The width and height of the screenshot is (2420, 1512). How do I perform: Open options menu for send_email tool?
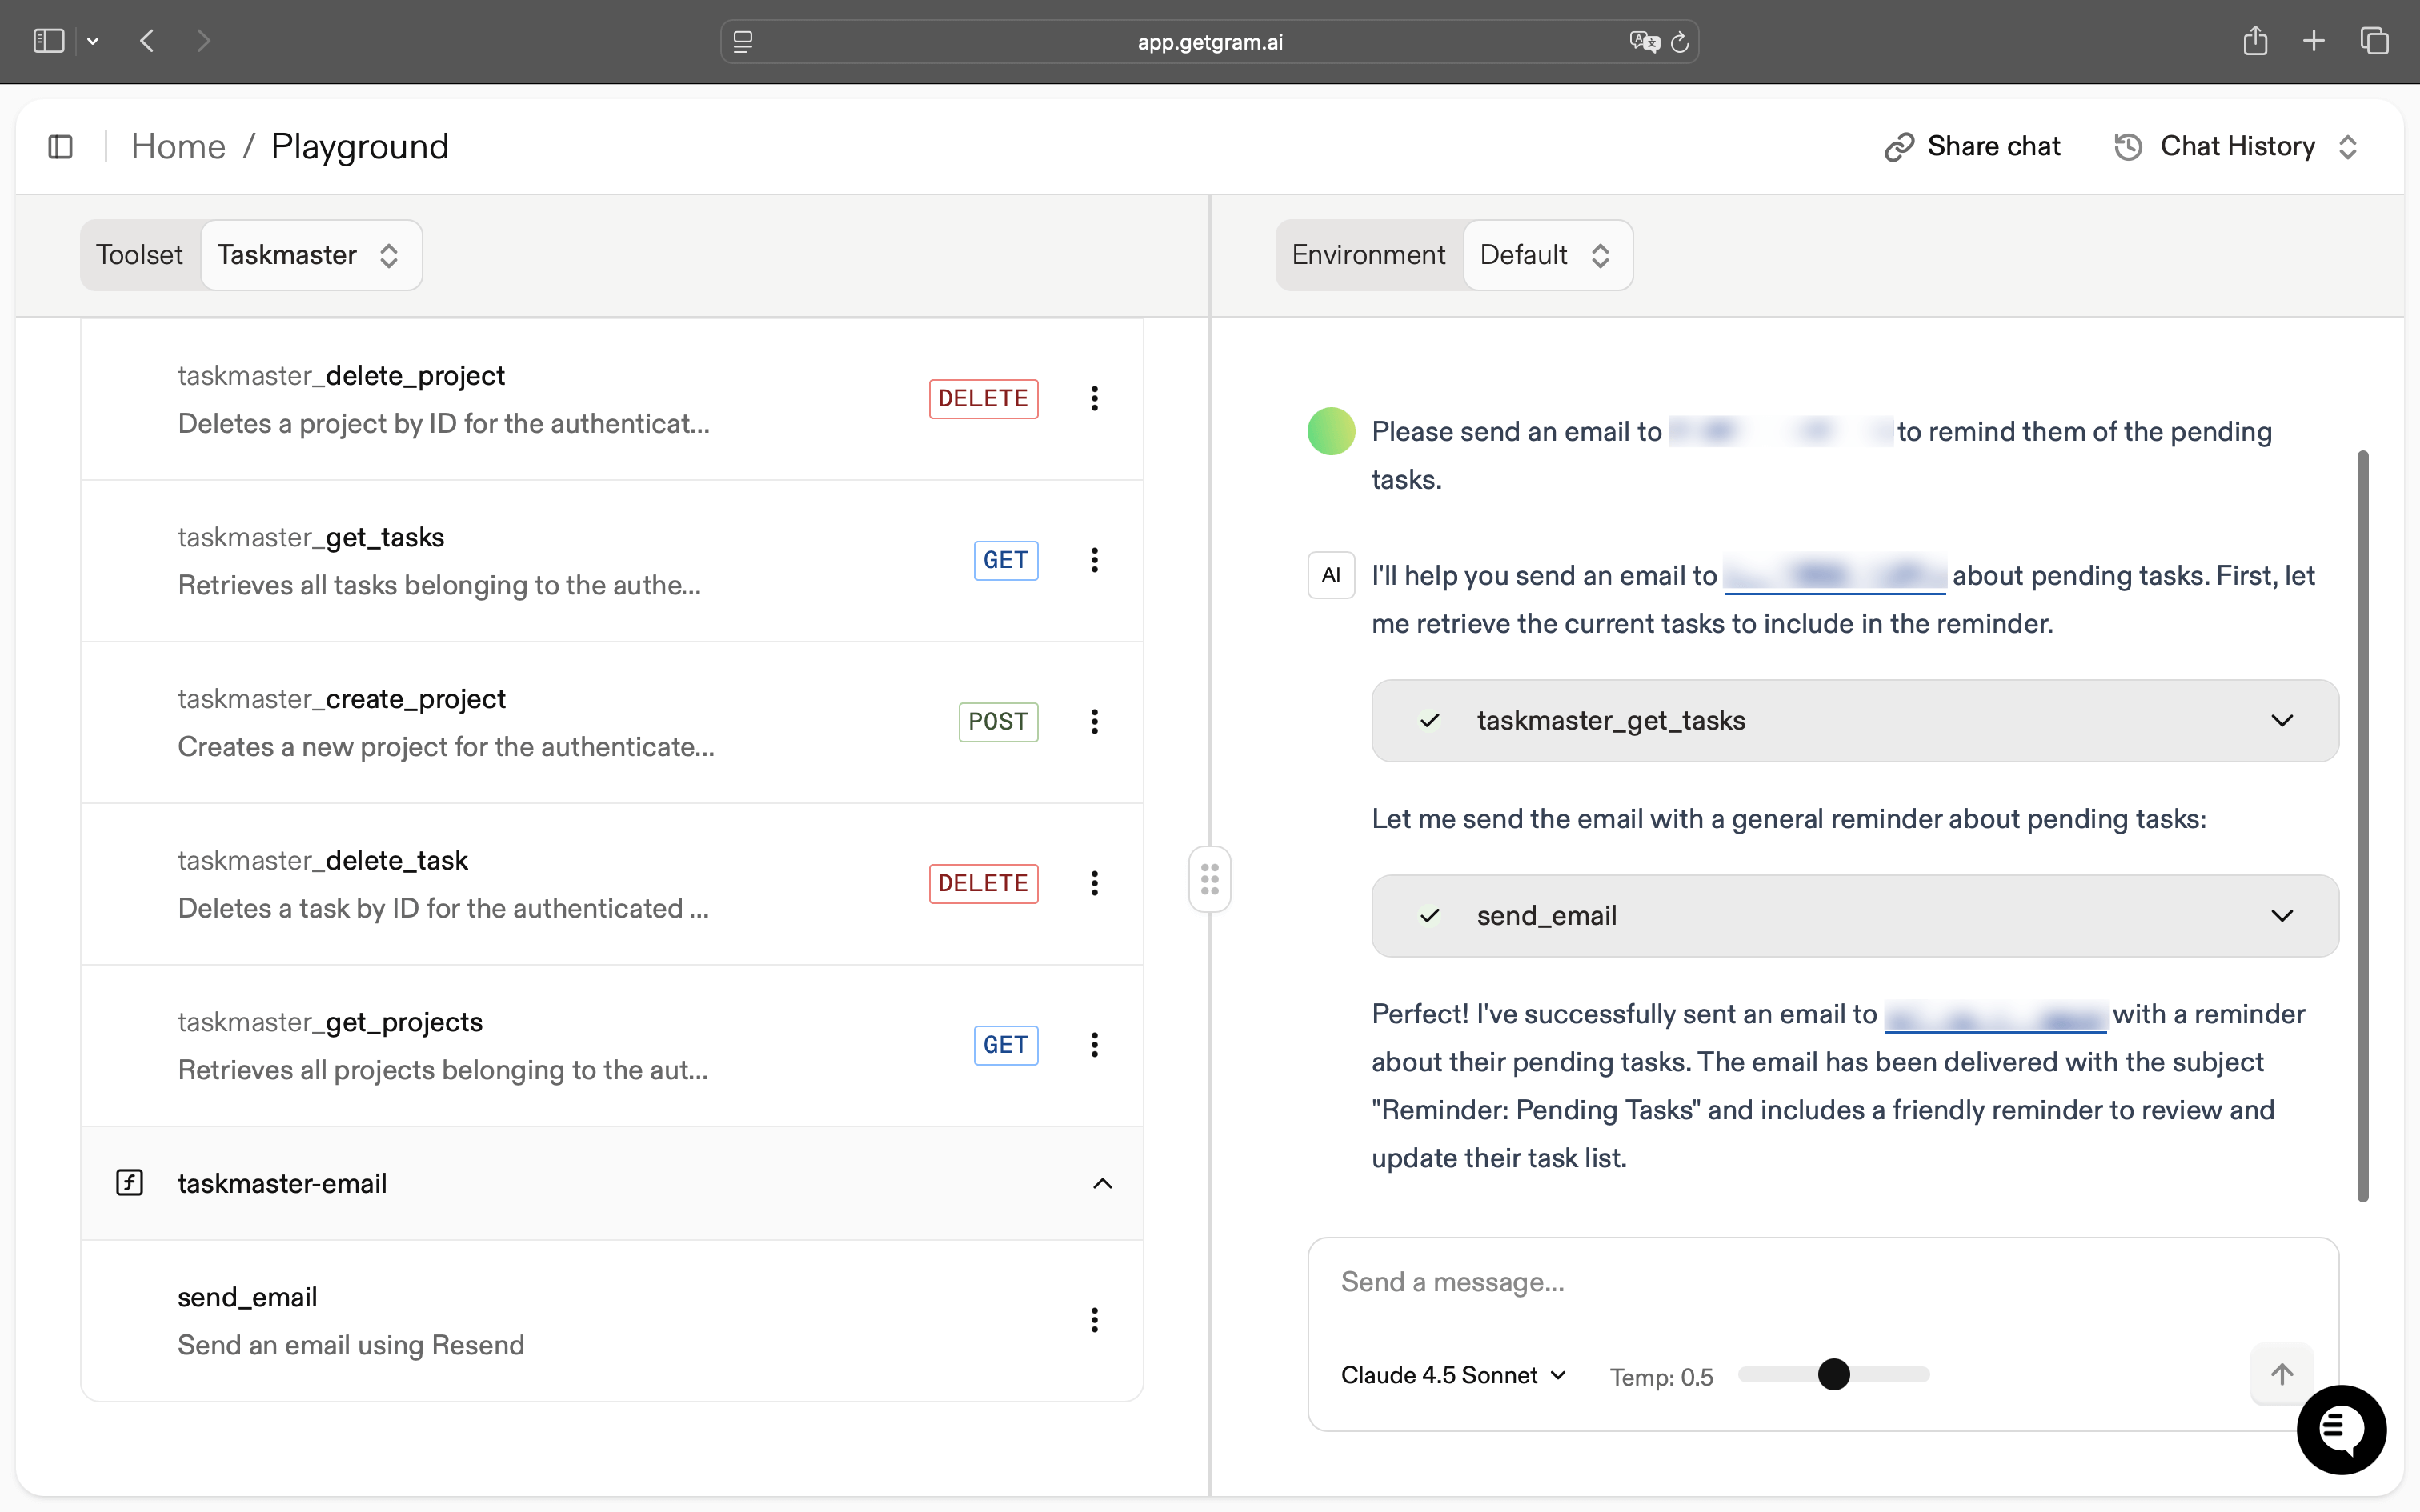tap(1095, 1320)
